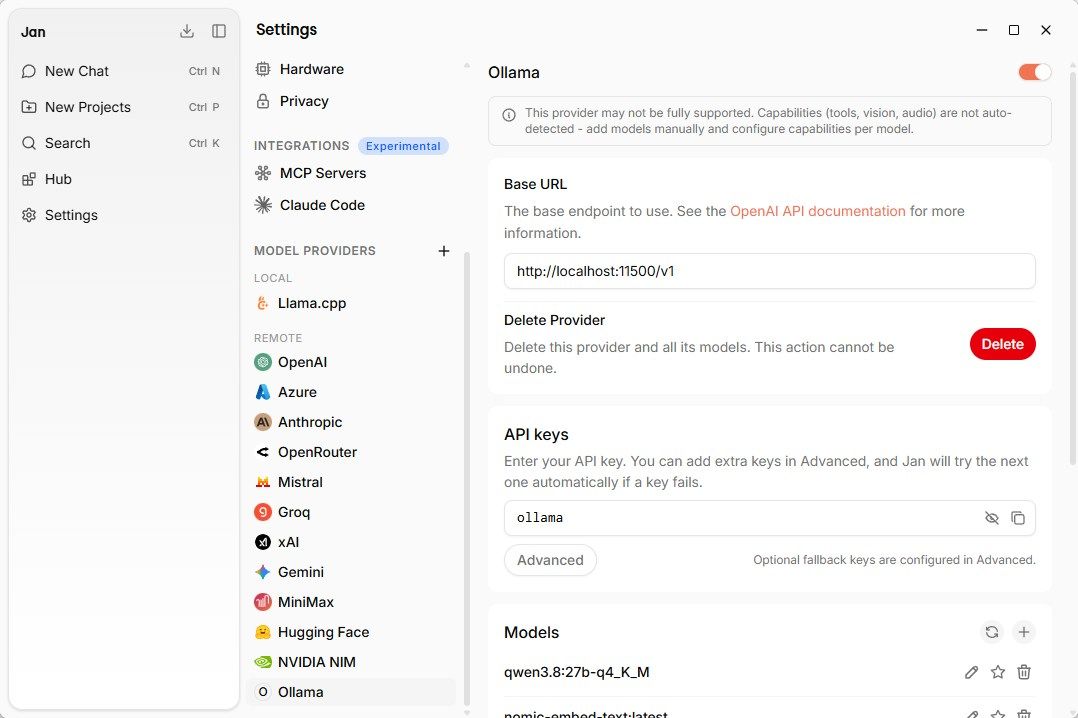Select the OpenAI provider
The height and width of the screenshot is (718, 1078).
coord(351,362)
